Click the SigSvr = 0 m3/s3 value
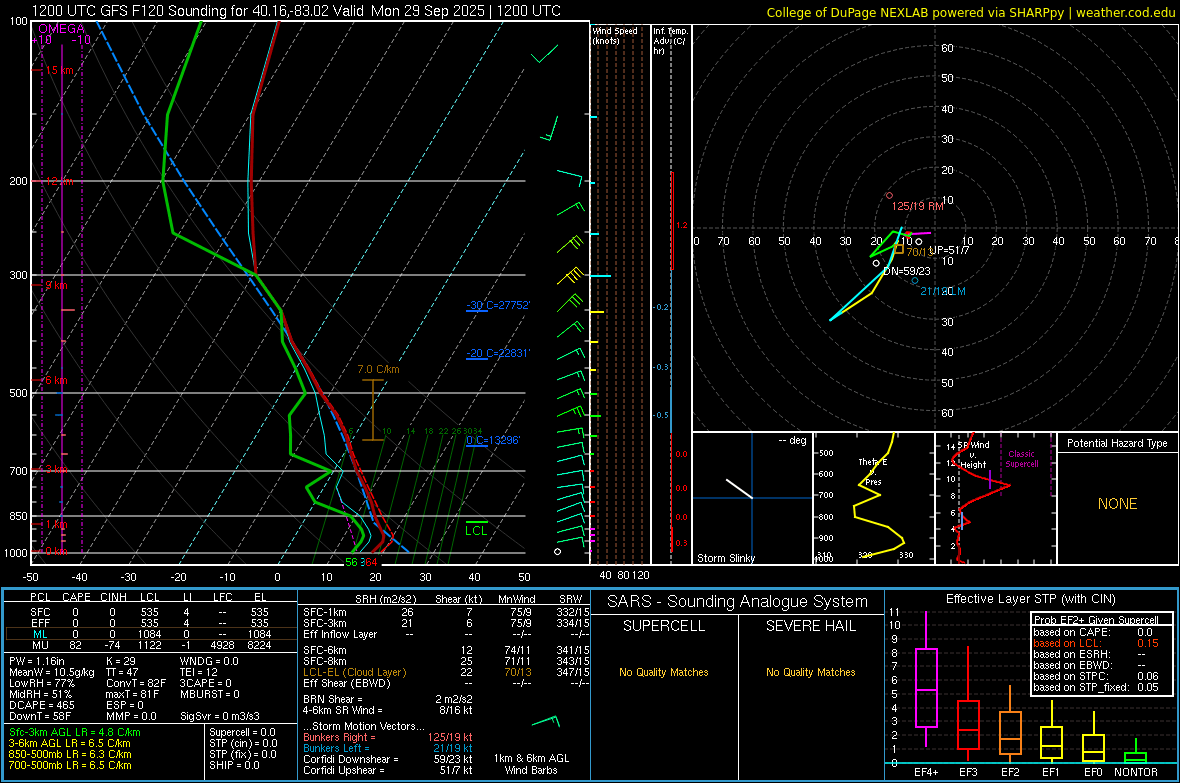The image size is (1180, 783). pos(220,716)
